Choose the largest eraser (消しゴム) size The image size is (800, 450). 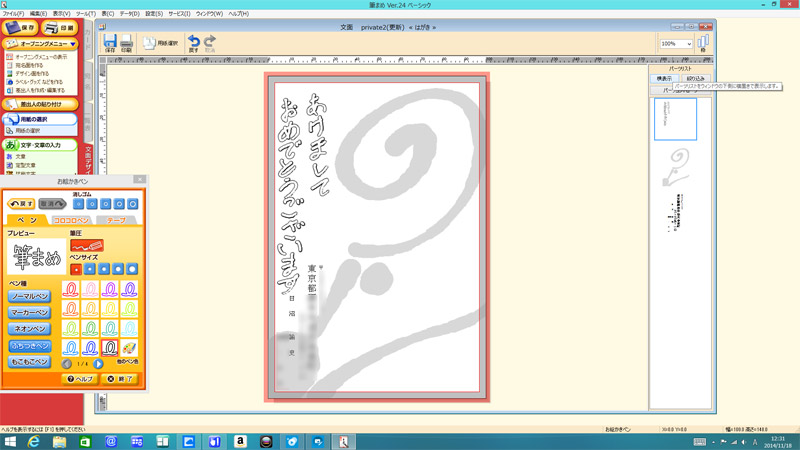[x=134, y=203]
